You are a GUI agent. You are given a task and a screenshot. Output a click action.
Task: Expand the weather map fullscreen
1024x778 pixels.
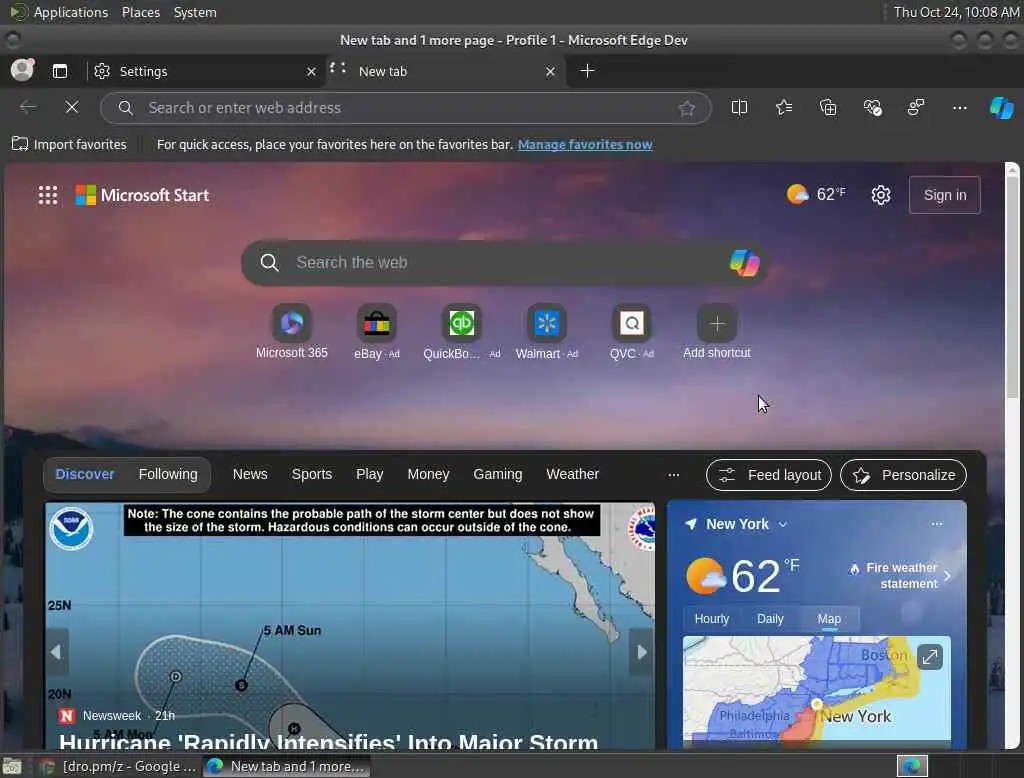point(929,656)
